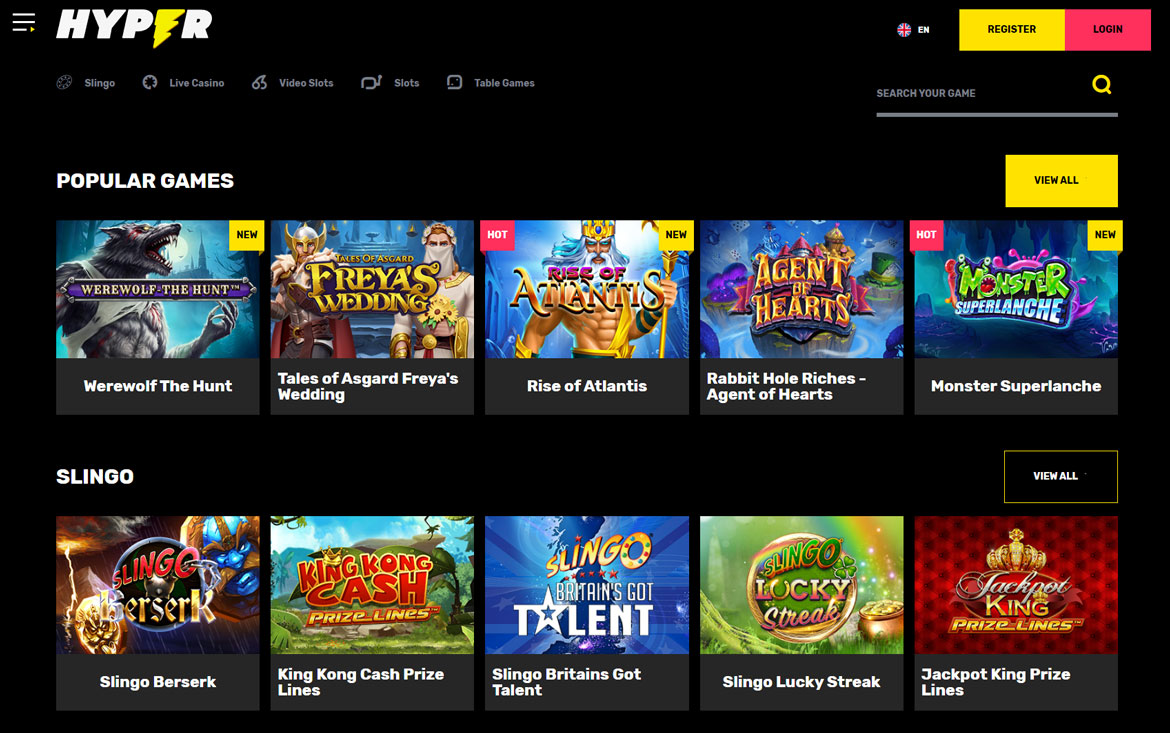Open Werewolf The Hunt game thumbnail
The width and height of the screenshot is (1170, 733).
[157, 289]
